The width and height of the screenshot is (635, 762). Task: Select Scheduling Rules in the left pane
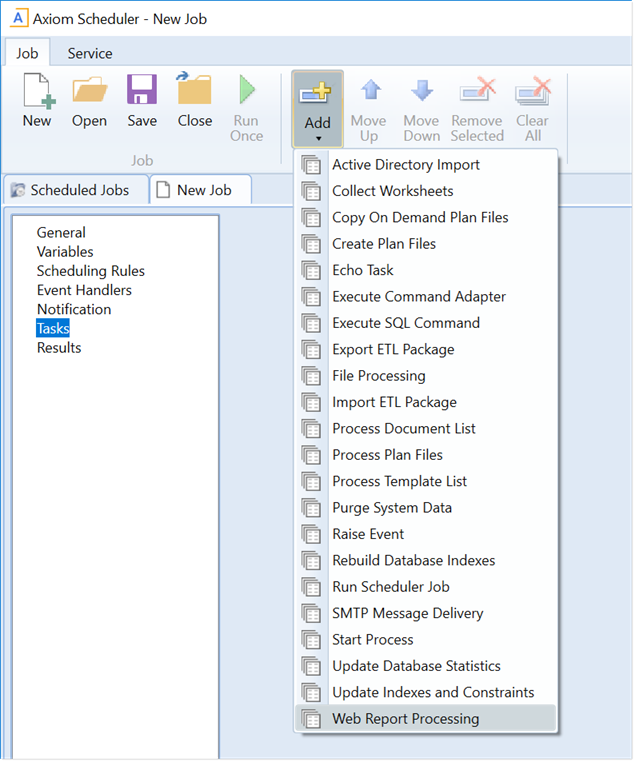coord(91,271)
